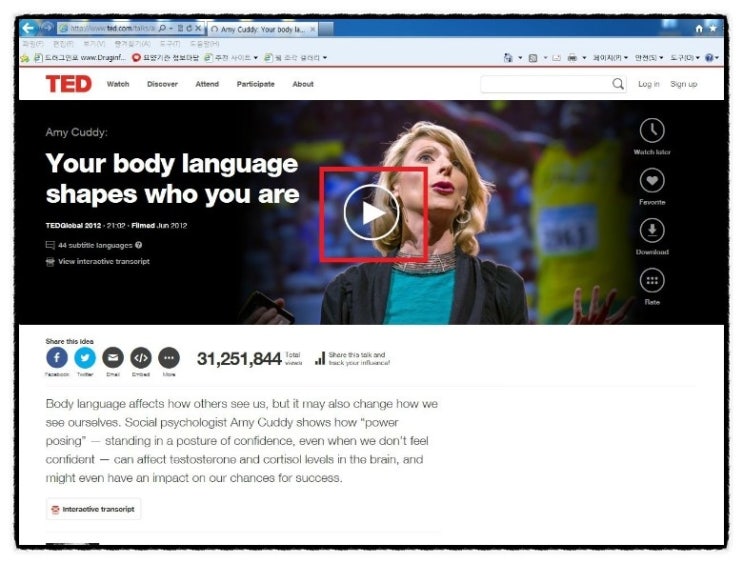Open the Participate menu
This screenshot has height=564, width=743.
(x=255, y=84)
